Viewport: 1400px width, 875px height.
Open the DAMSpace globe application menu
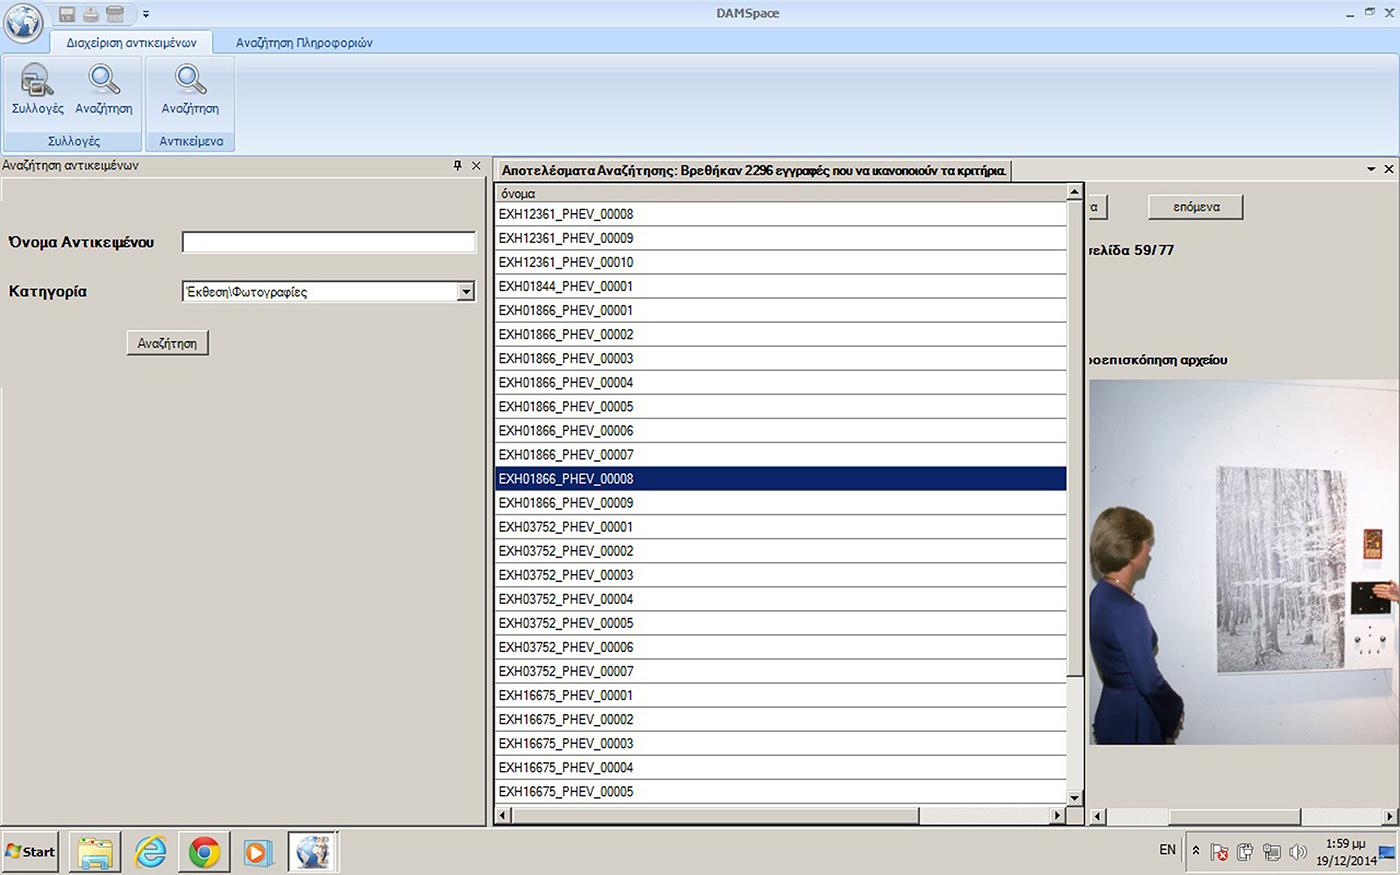23,21
